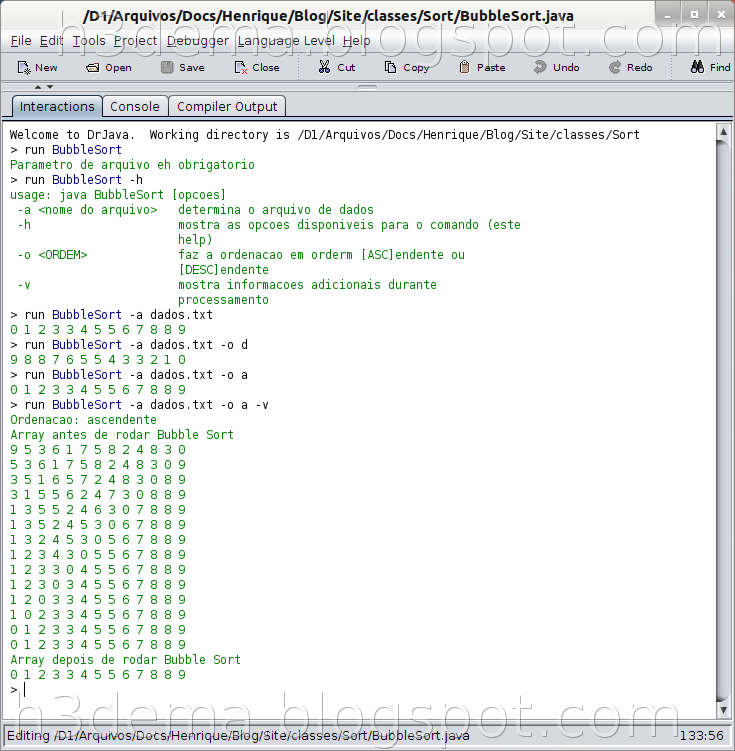Click the New file toolbar icon
The height and width of the screenshot is (751, 735).
(x=24, y=68)
